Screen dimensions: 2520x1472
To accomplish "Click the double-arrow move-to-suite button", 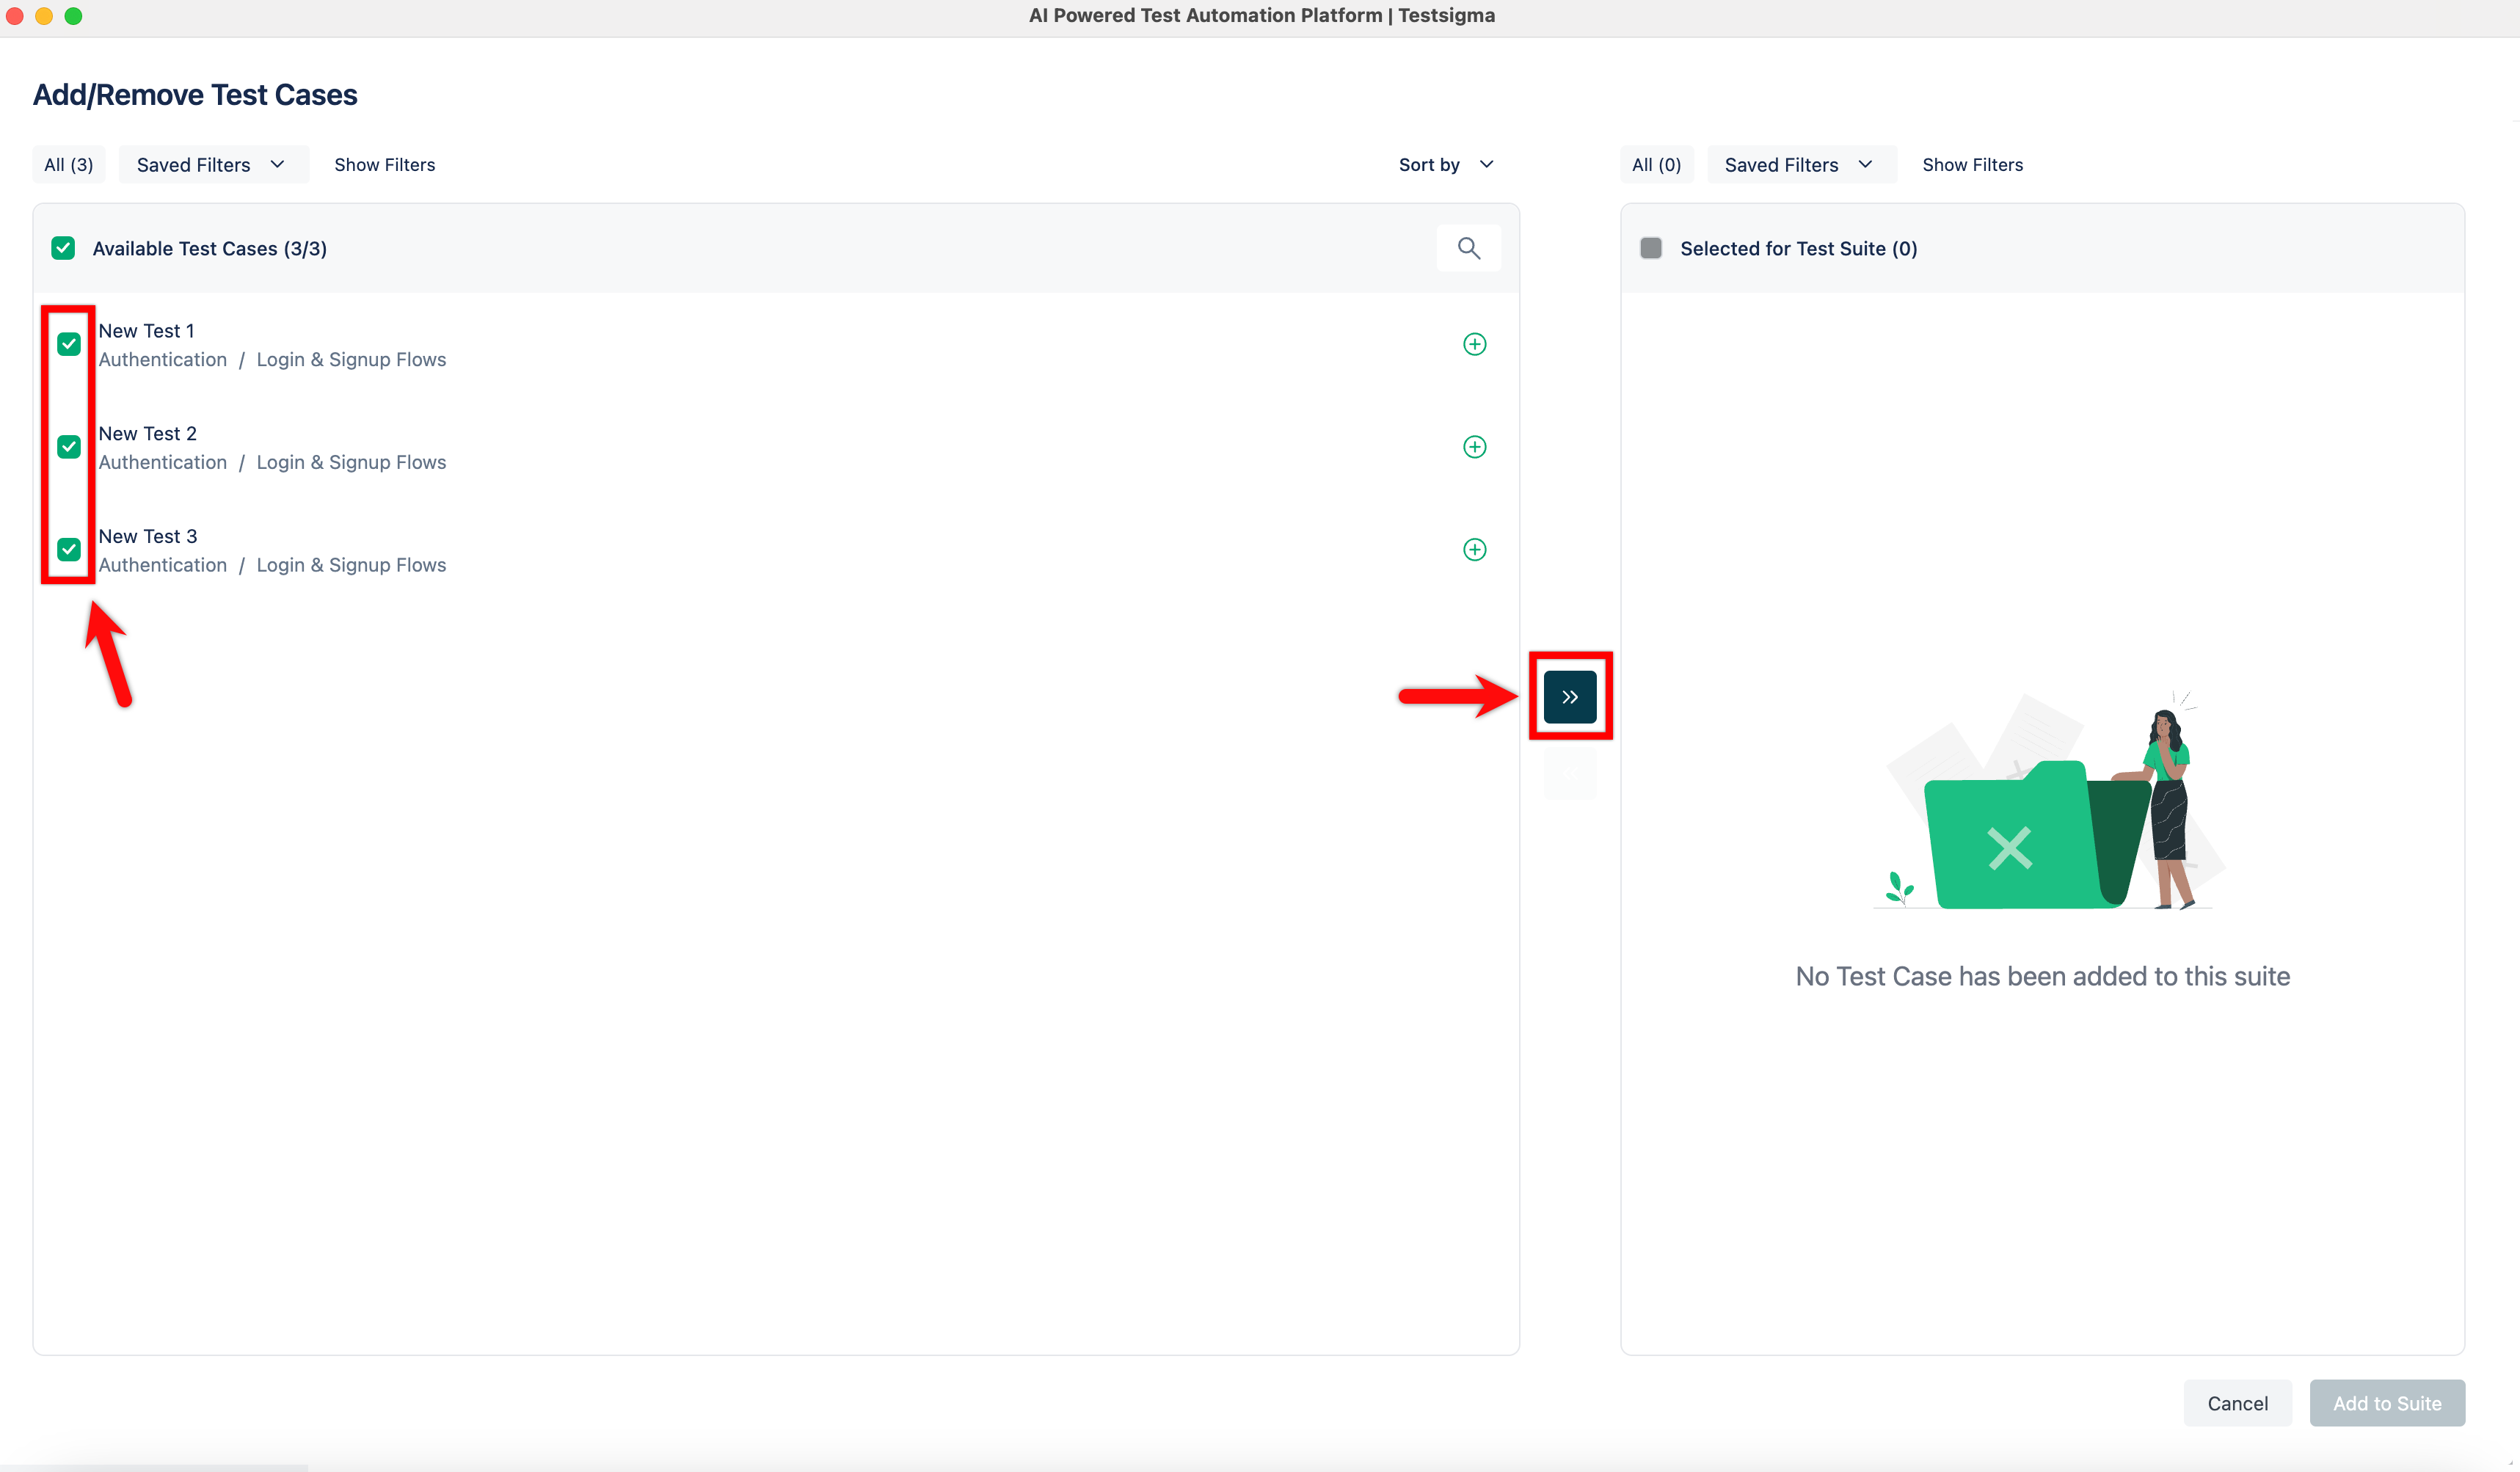I will coord(1569,697).
